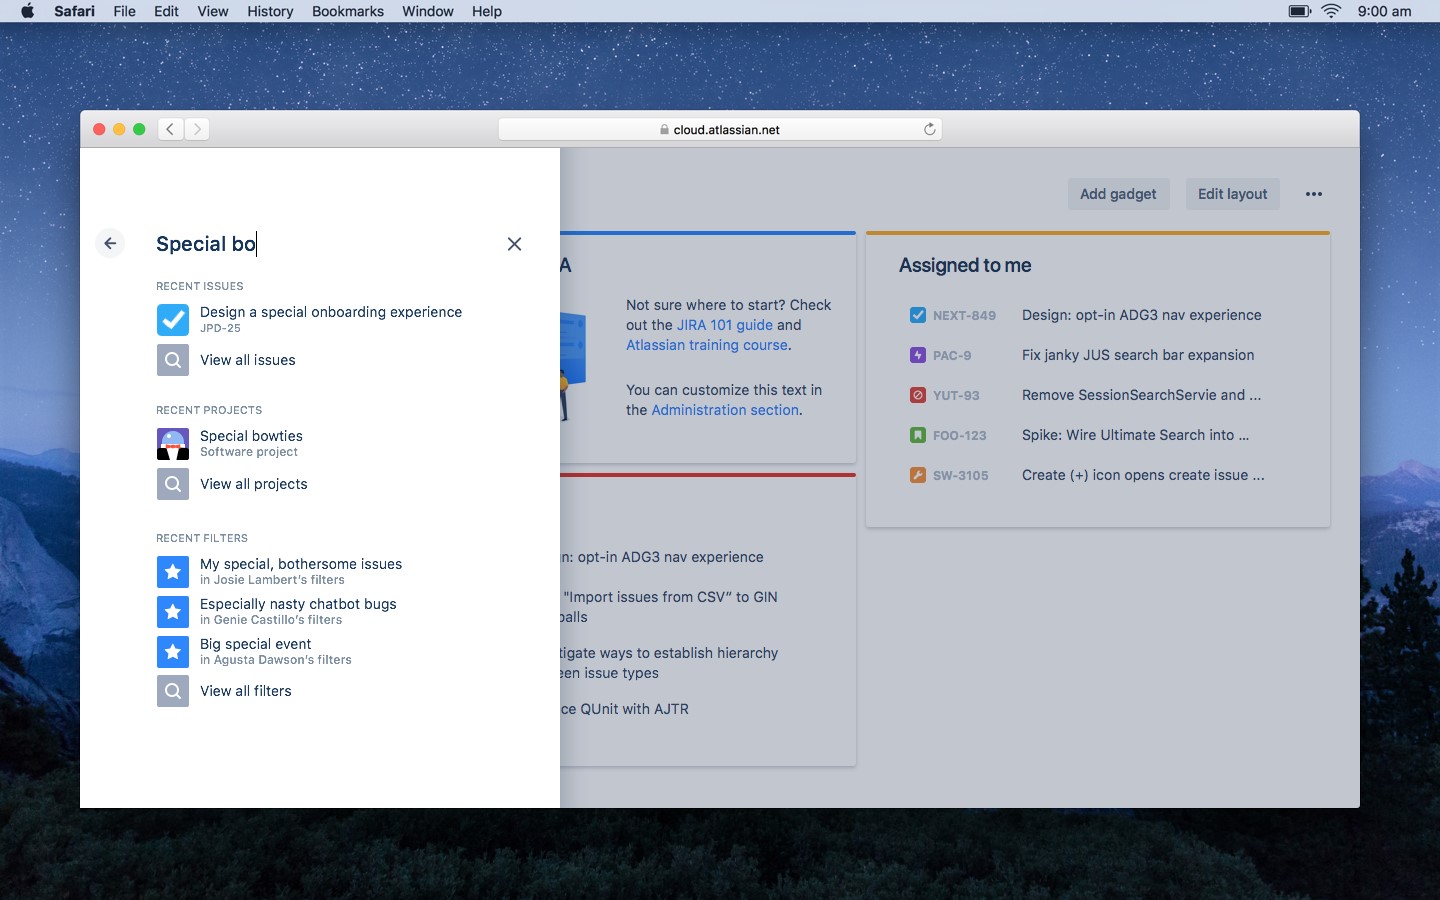Click magnifier icon beside View all projects
The image size is (1440, 900).
(173, 484)
